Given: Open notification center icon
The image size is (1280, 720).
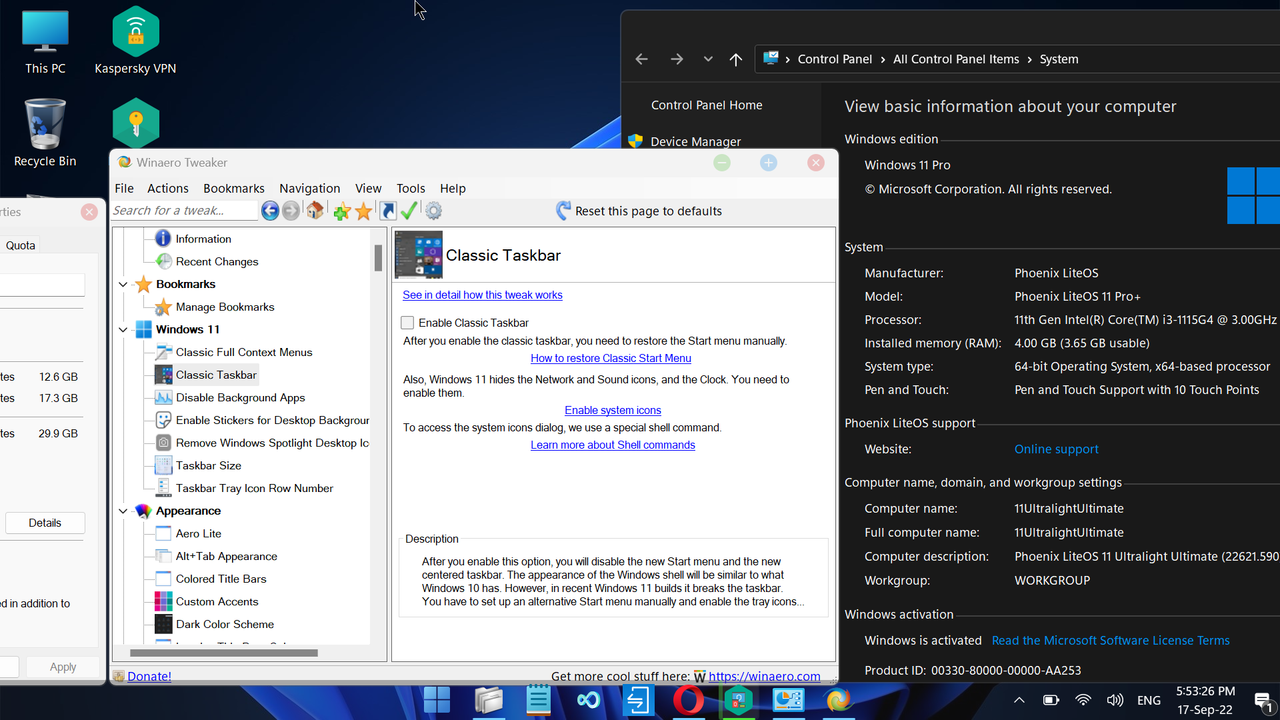Looking at the screenshot, I should coord(1262,701).
